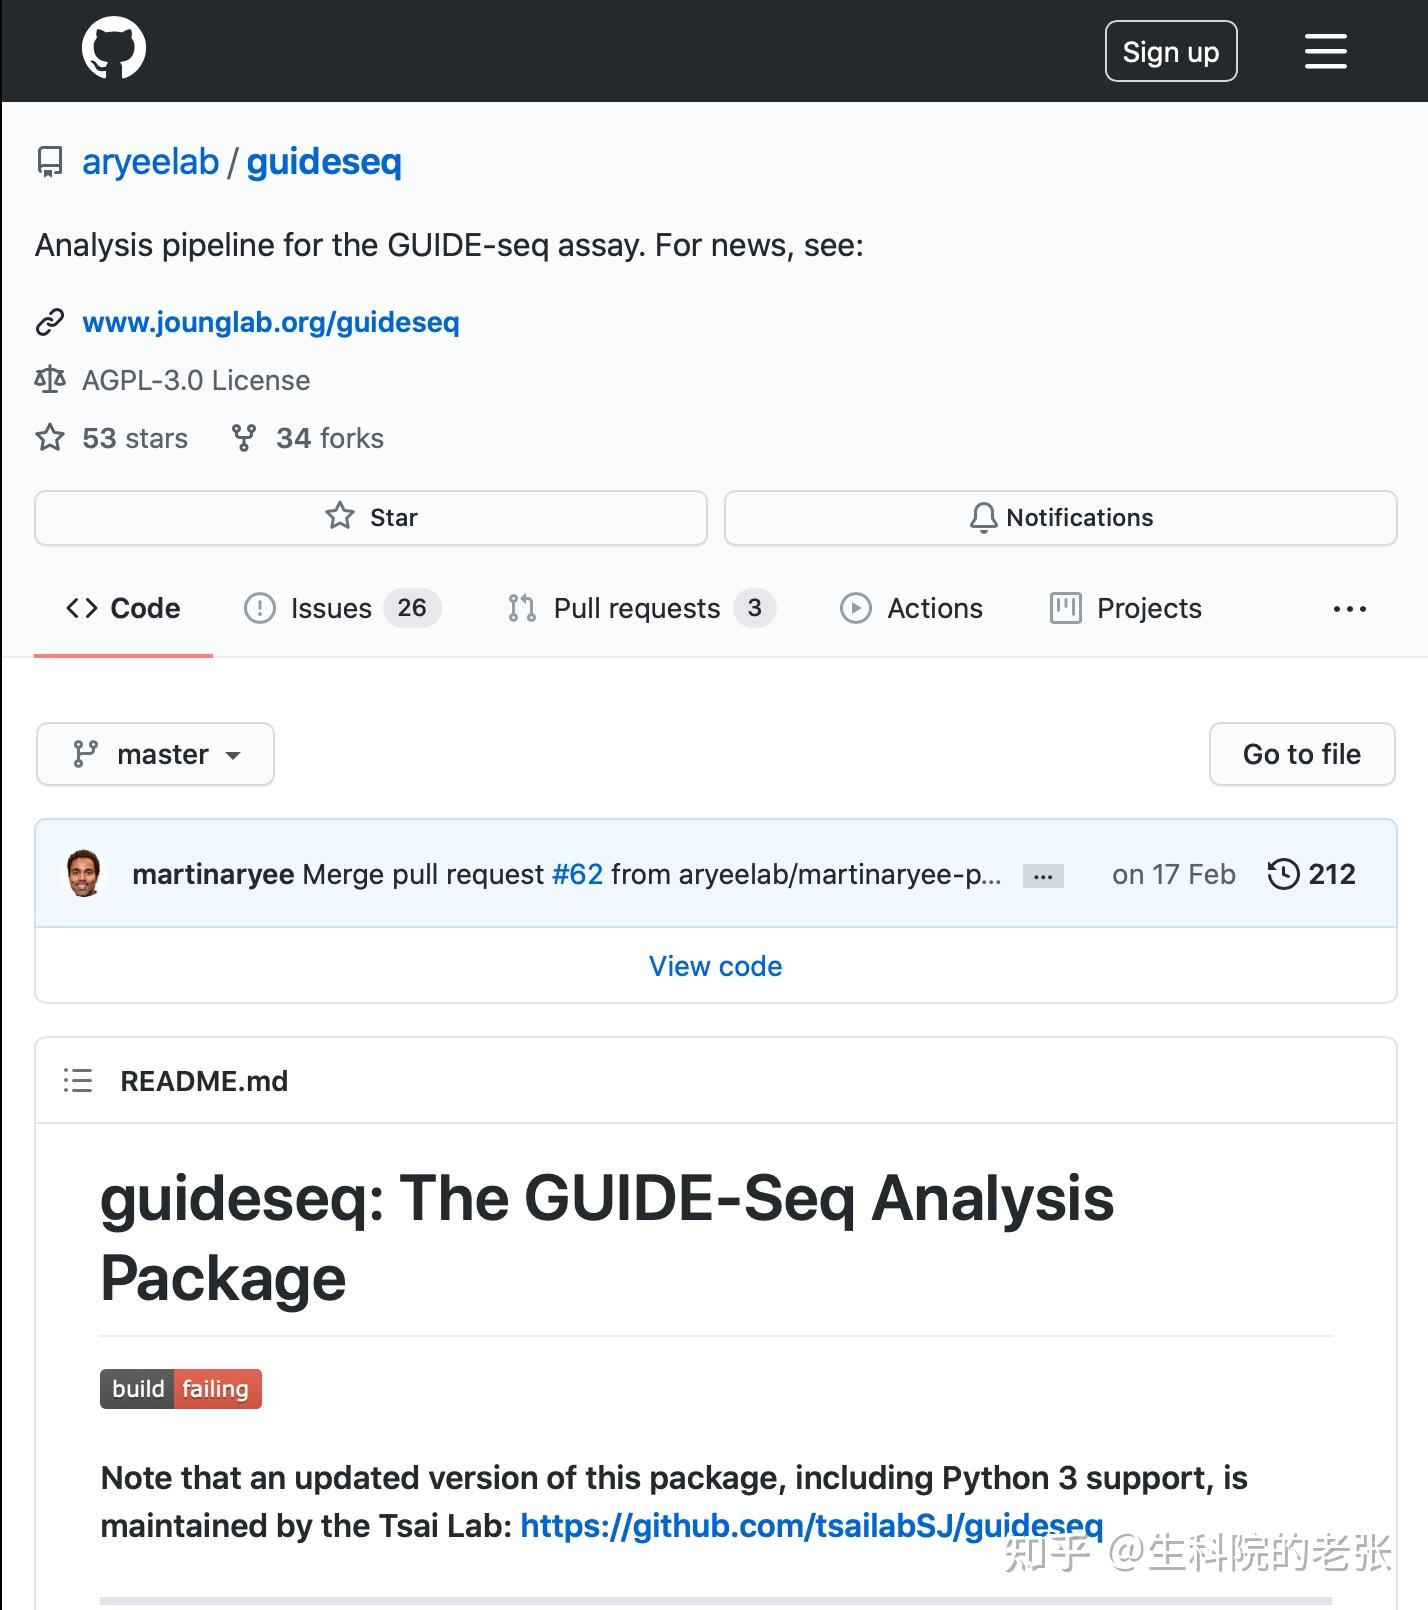Click the Sign up button
The height and width of the screenshot is (1610, 1428).
1170,50
